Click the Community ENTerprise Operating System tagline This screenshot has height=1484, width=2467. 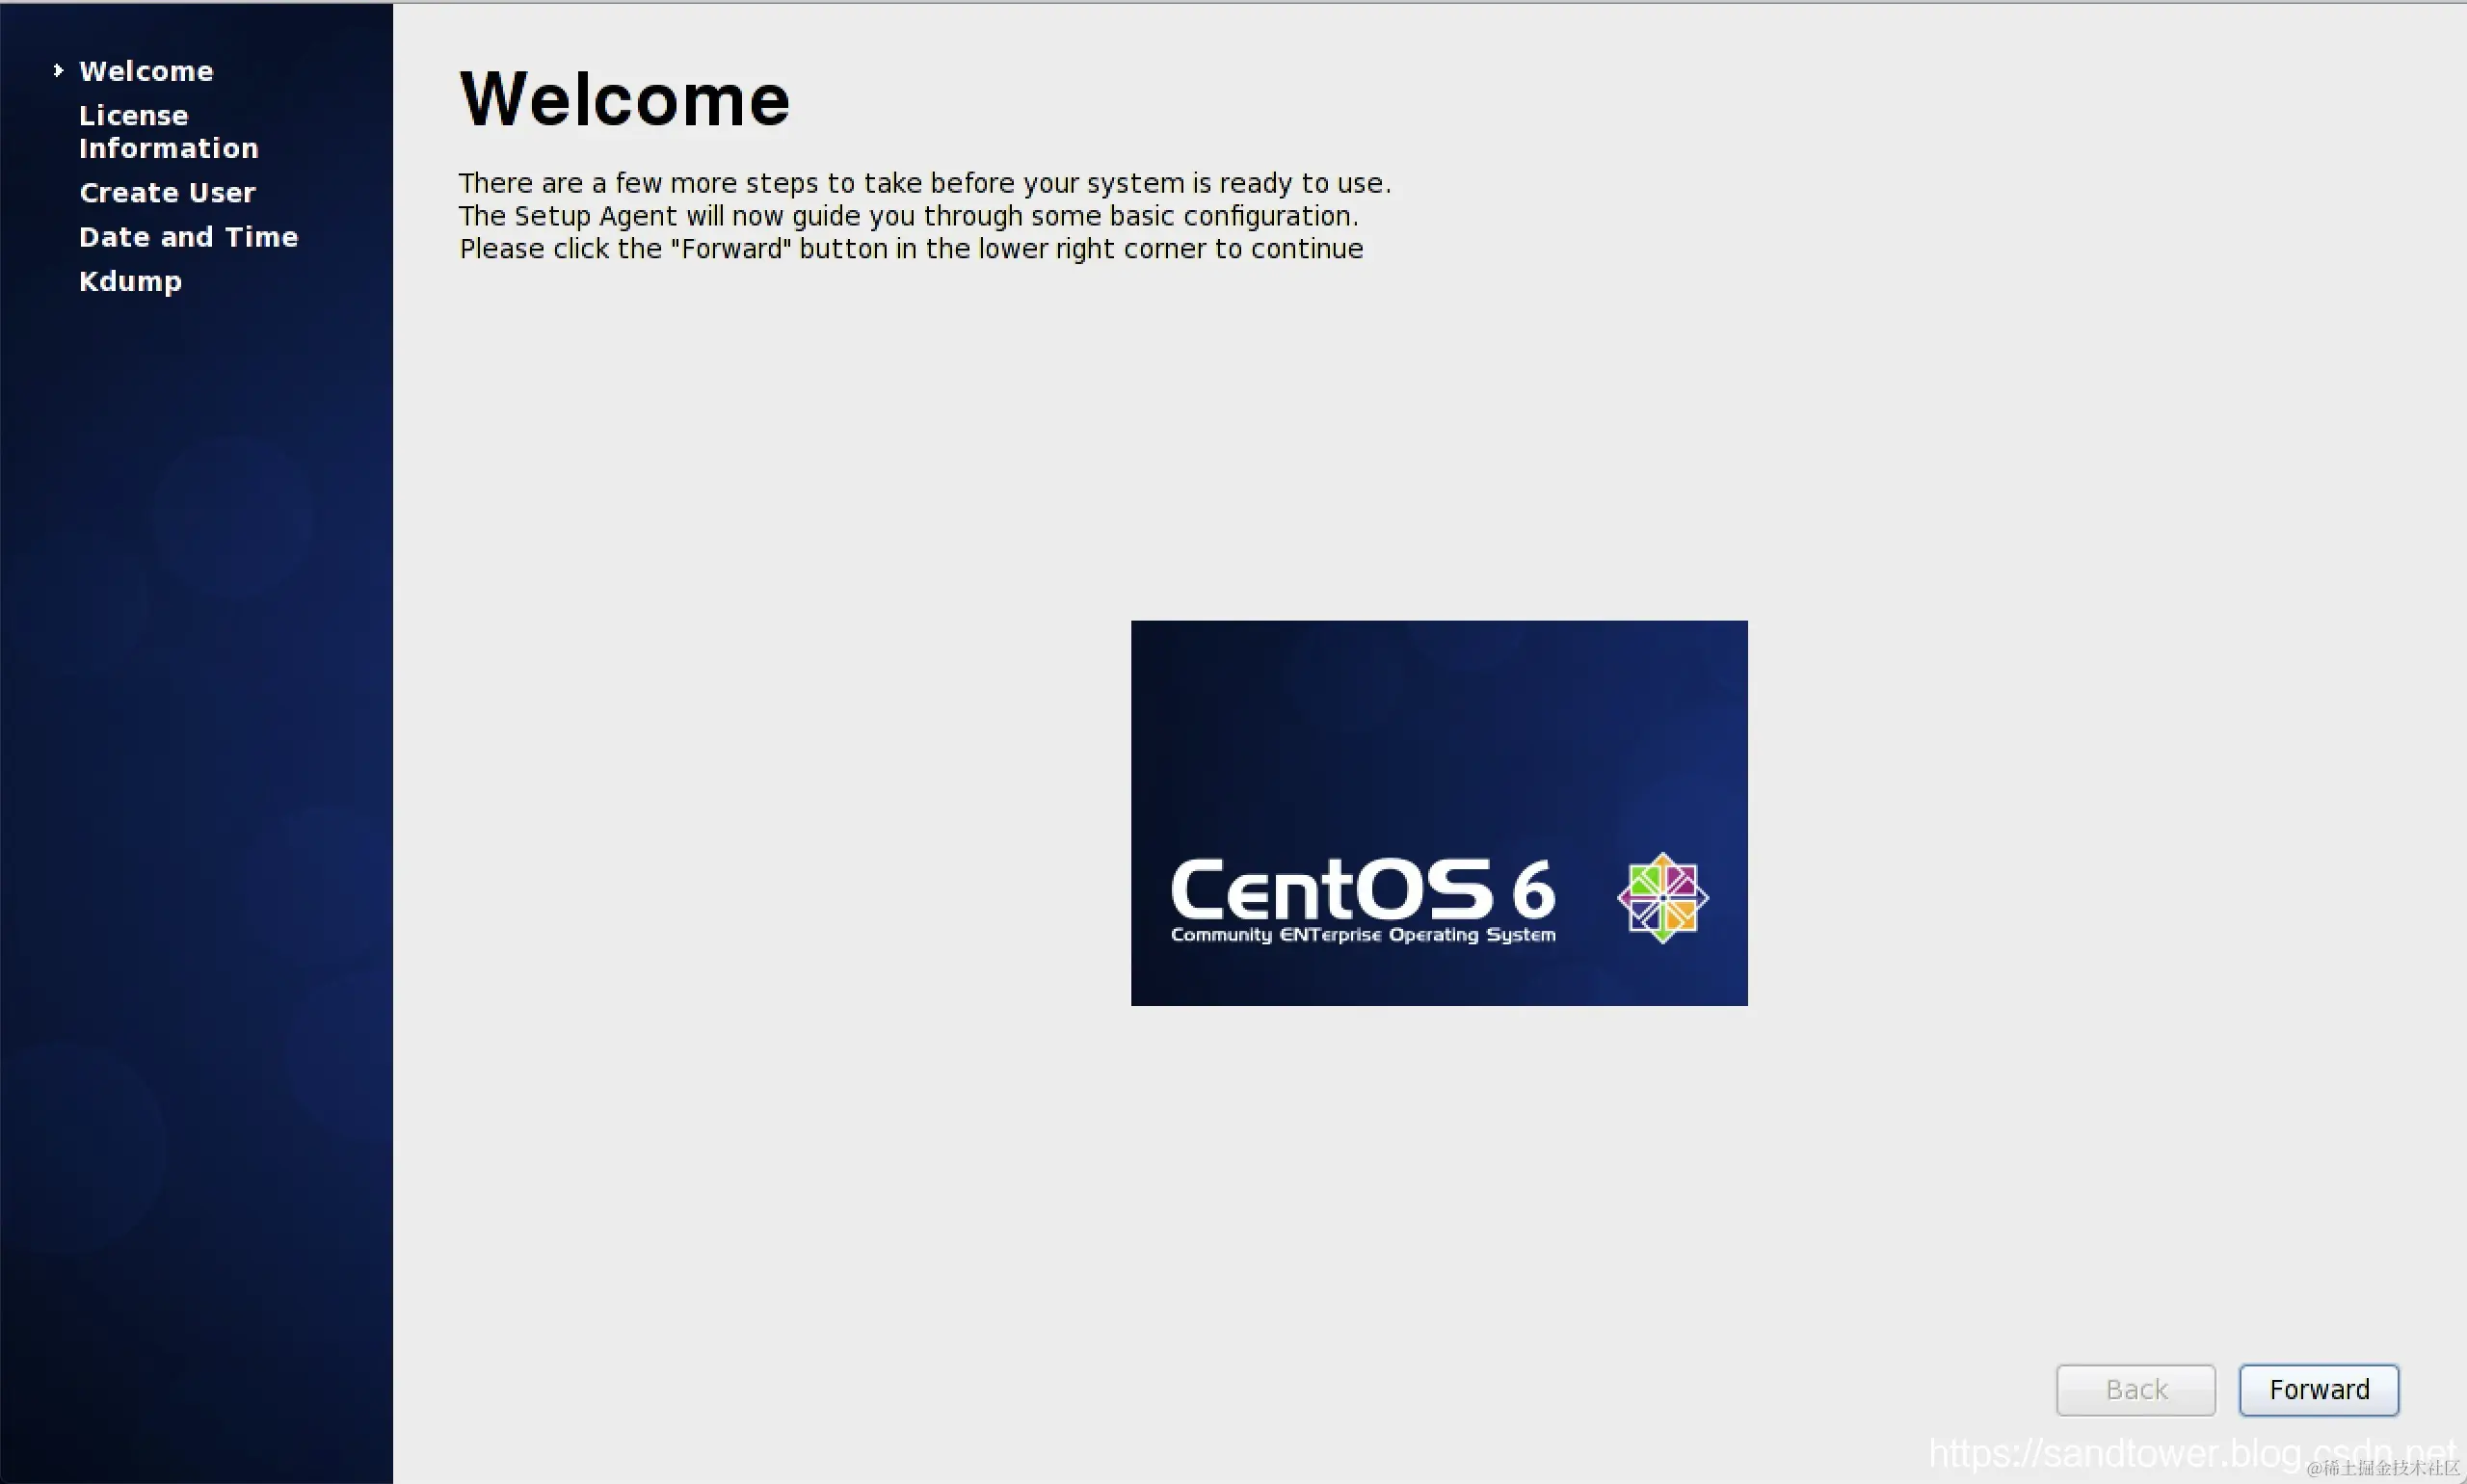coord(1362,935)
